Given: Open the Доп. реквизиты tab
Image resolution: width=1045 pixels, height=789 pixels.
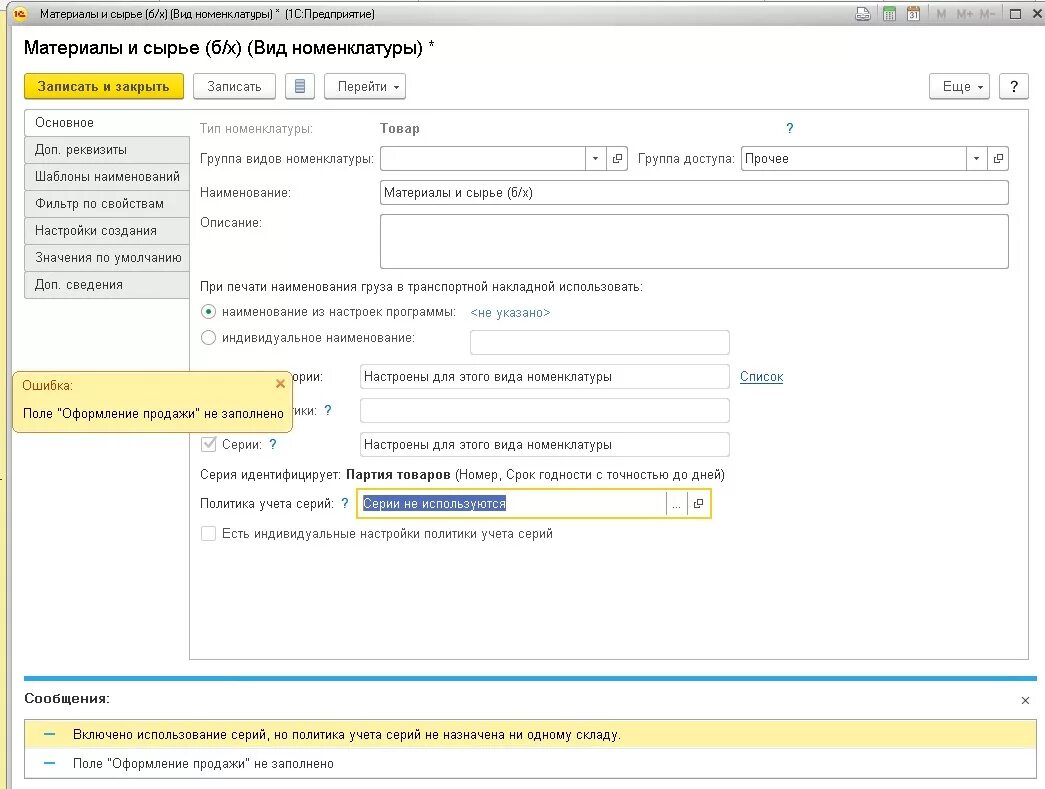Looking at the screenshot, I should (107, 150).
